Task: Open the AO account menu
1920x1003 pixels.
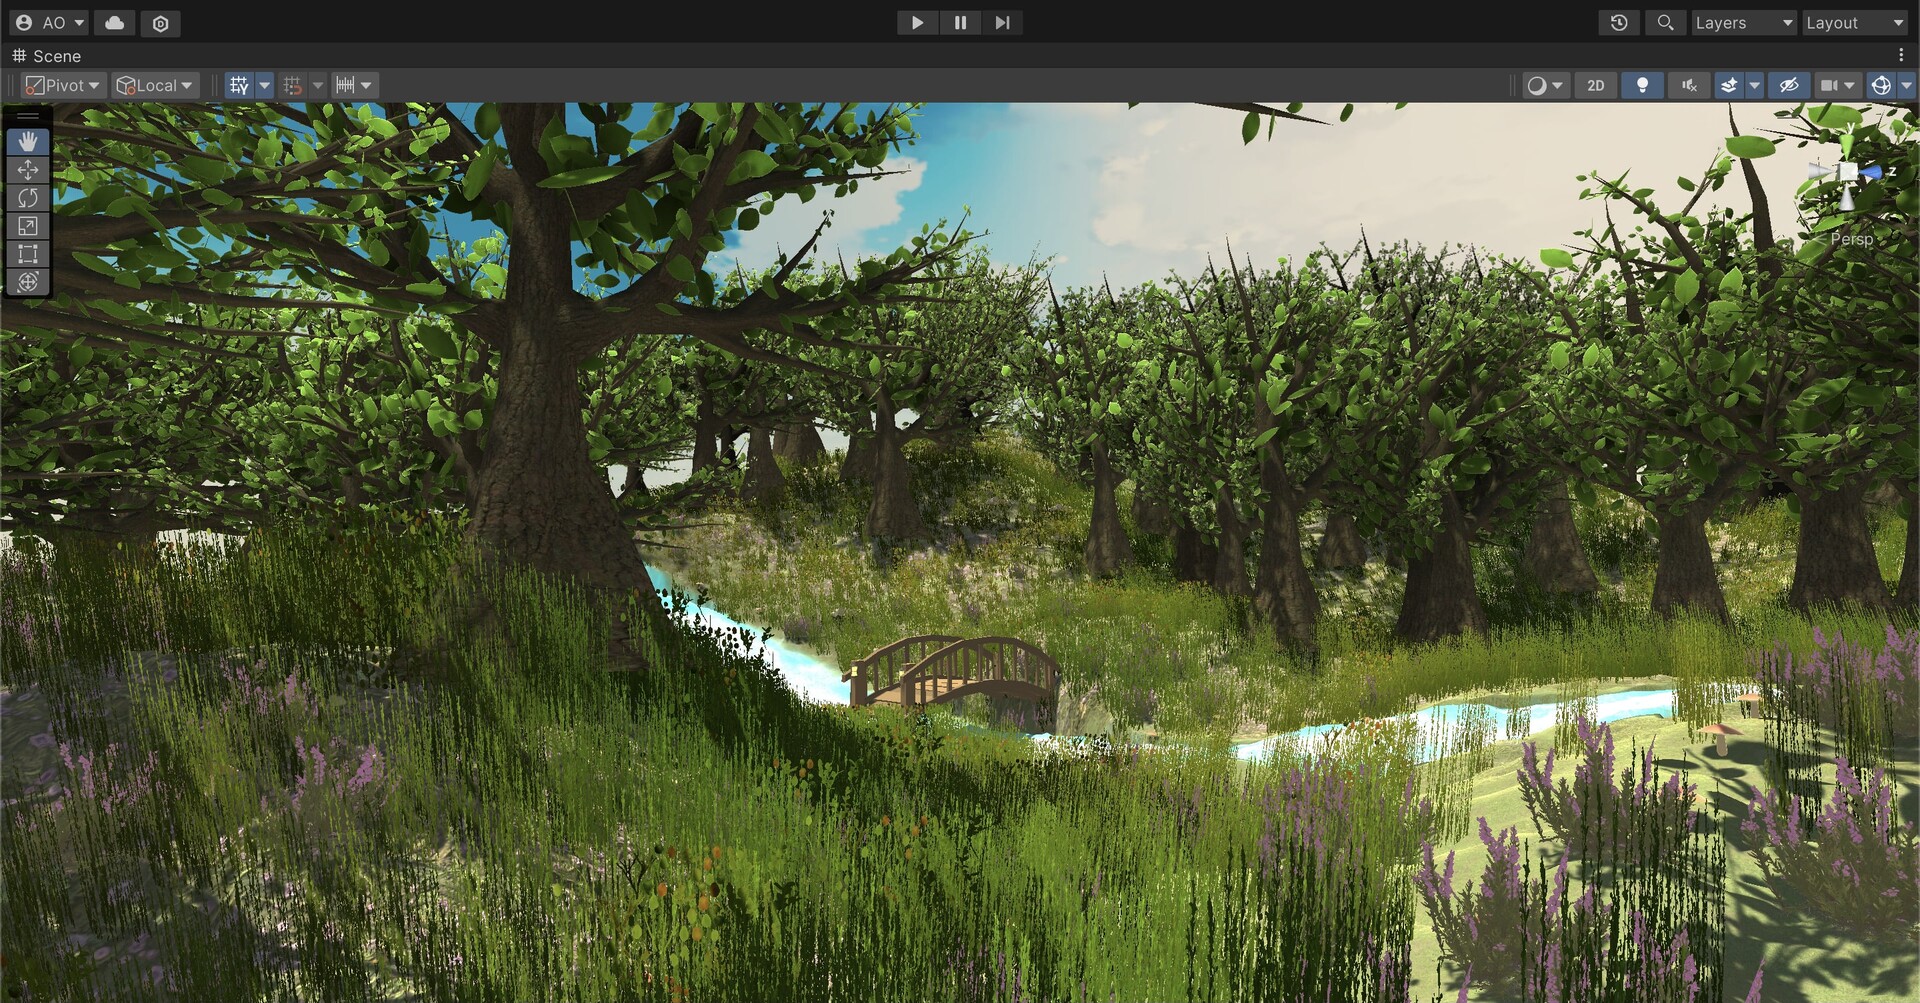Action: coord(48,22)
